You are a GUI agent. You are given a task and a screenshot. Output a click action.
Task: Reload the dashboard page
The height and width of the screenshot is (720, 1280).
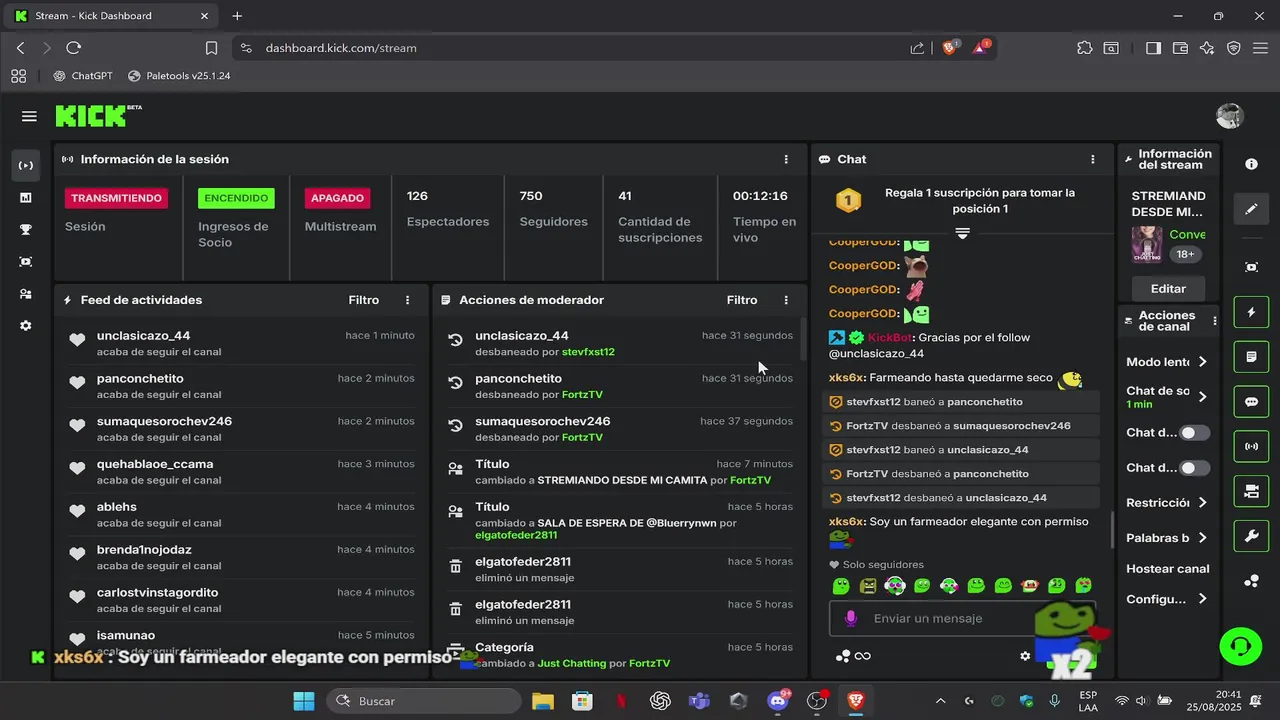click(x=73, y=47)
